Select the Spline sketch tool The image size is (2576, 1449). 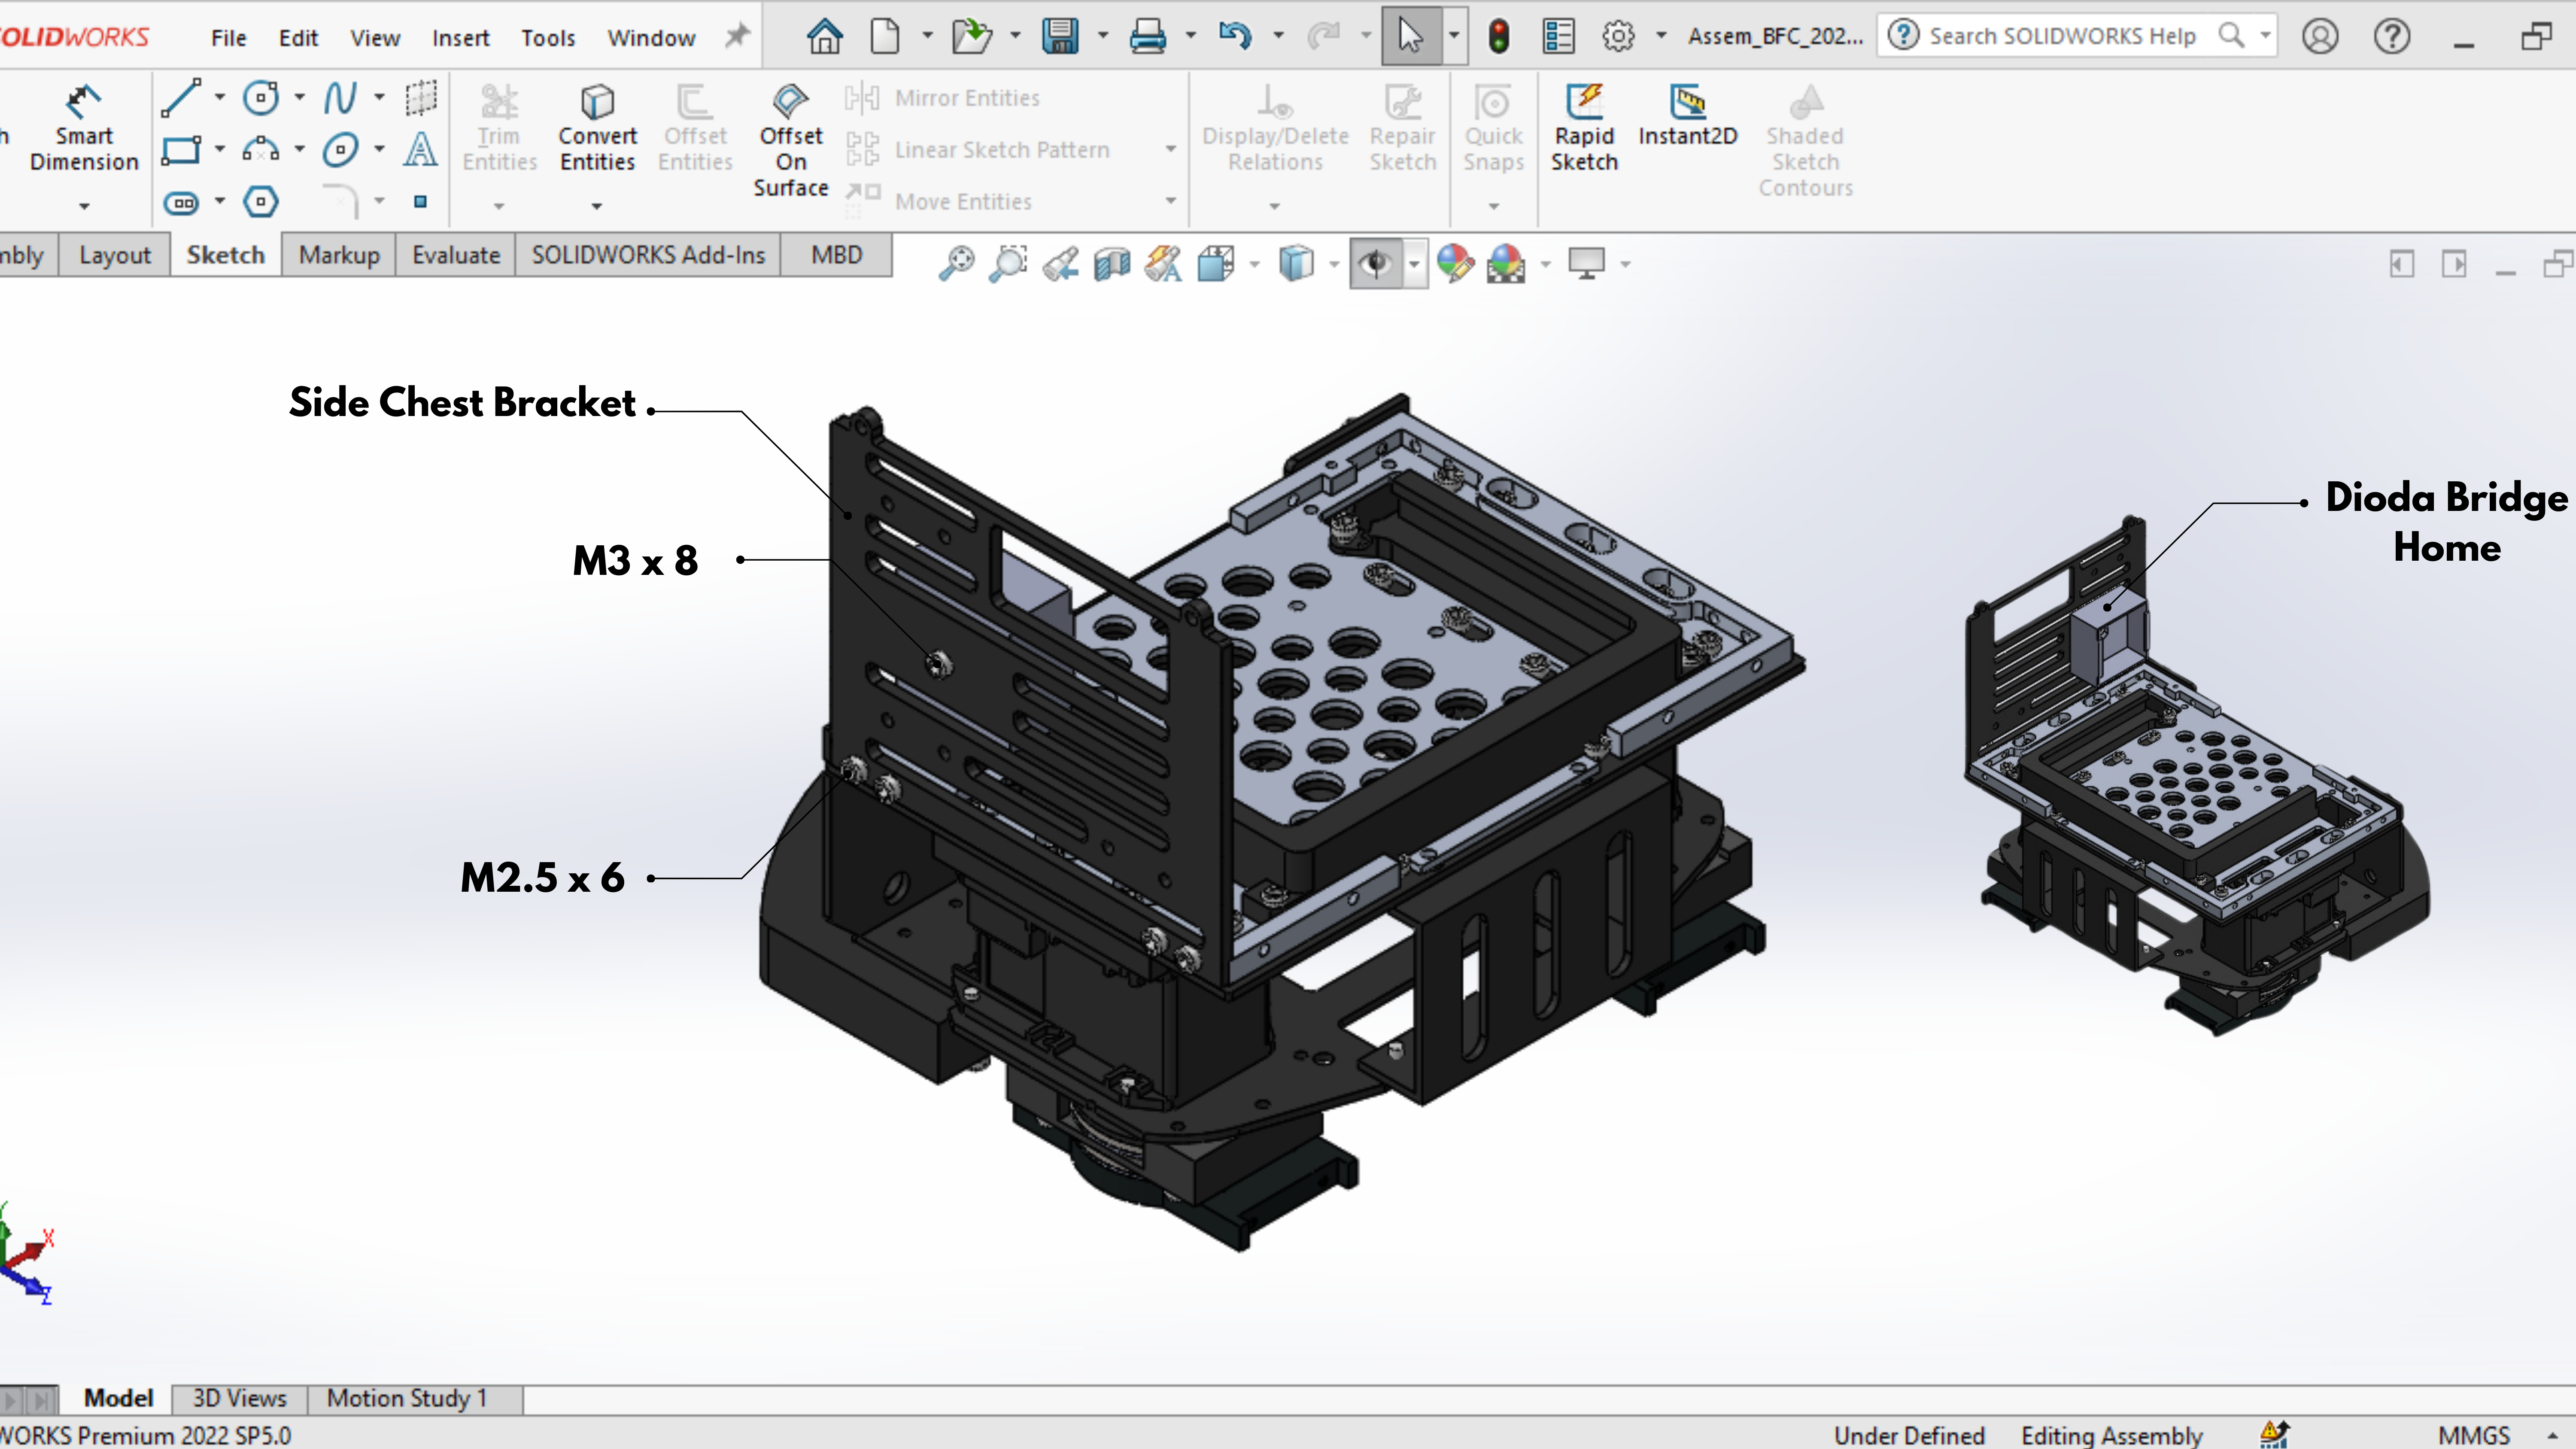click(x=340, y=98)
